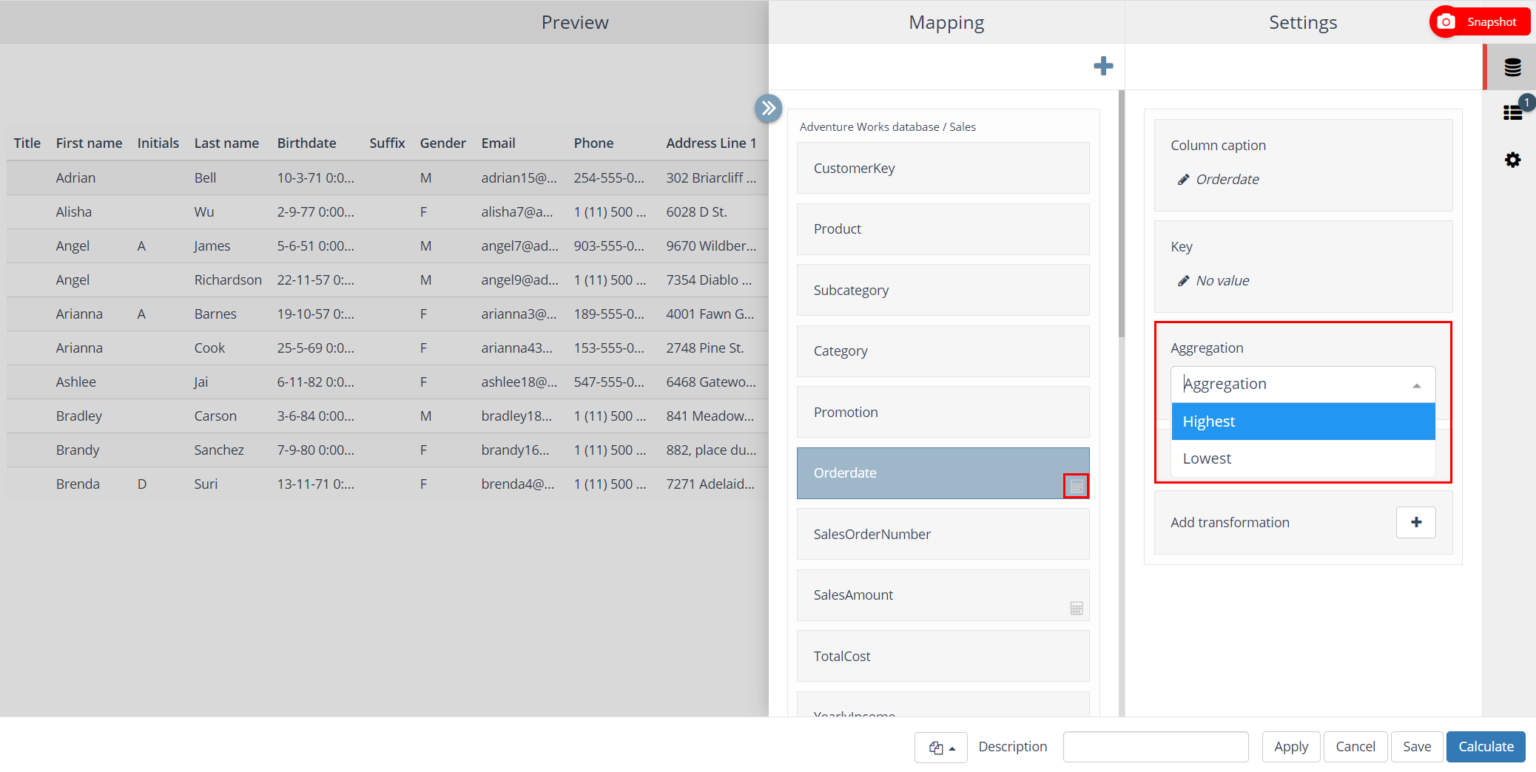The height and width of the screenshot is (772, 1536).
Task: Select the Subcategory mapping column
Action: coord(943,290)
